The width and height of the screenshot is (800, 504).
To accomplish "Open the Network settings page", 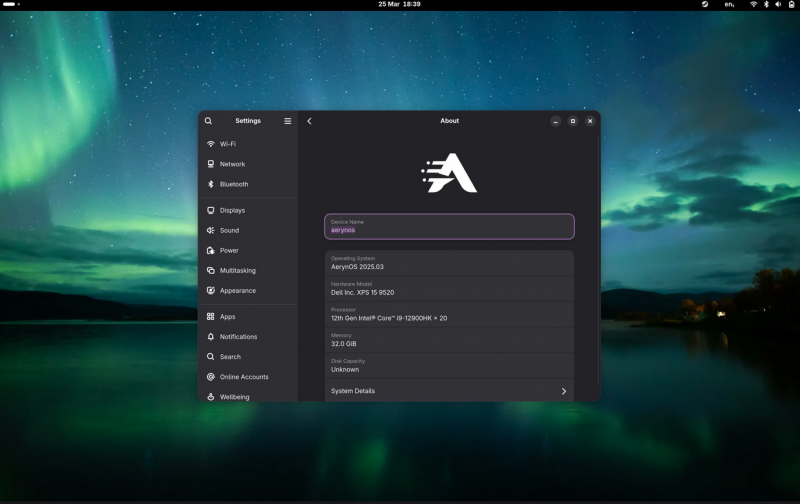I will click(248, 164).
